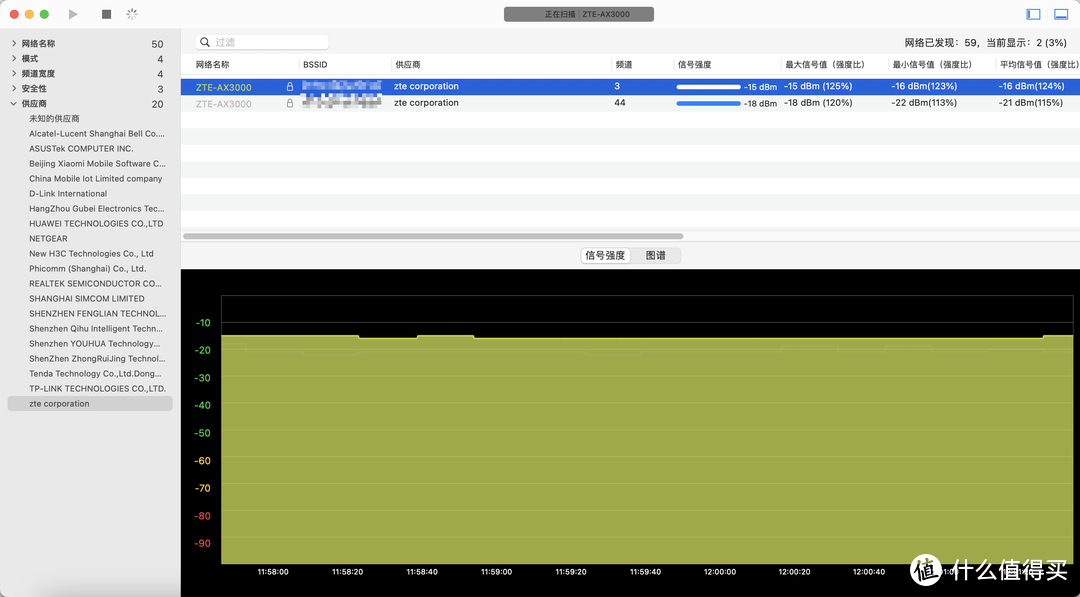The image size is (1080, 597).
Task: Stop scanning with the square stop button
Action: pyautogui.click(x=107, y=14)
